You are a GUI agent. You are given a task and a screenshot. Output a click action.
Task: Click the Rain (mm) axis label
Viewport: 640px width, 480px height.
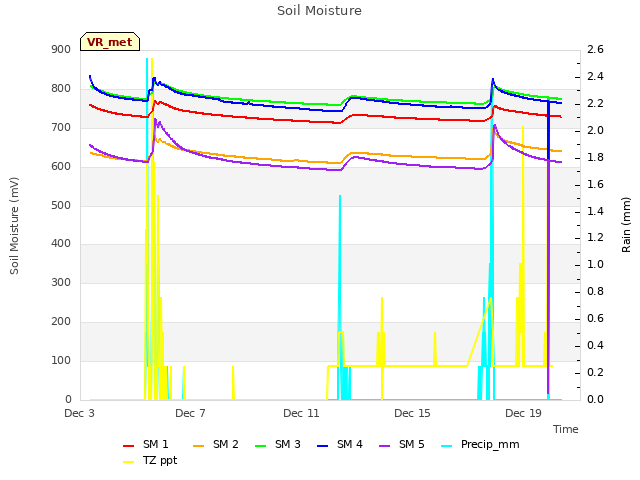[x=626, y=225]
